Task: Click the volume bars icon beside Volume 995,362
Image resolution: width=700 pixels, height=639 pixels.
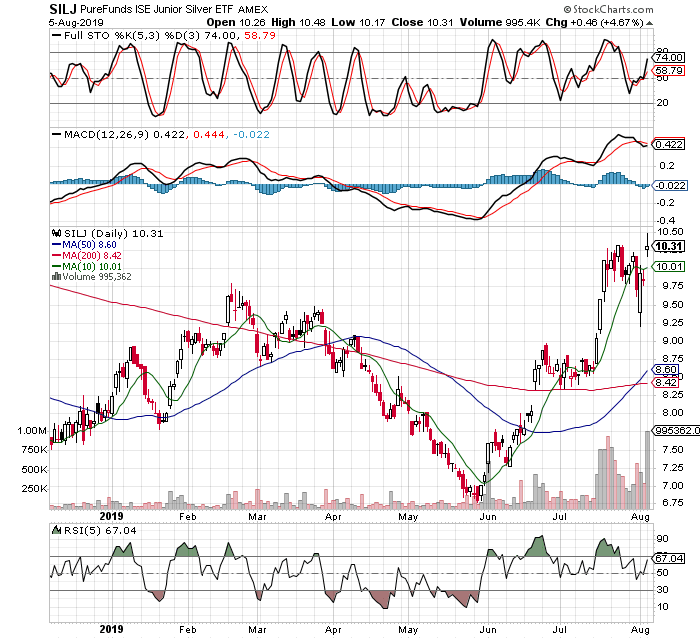Action: tap(56, 276)
